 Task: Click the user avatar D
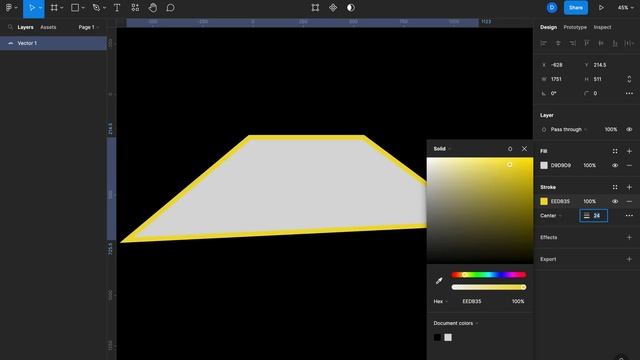[552, 8]
